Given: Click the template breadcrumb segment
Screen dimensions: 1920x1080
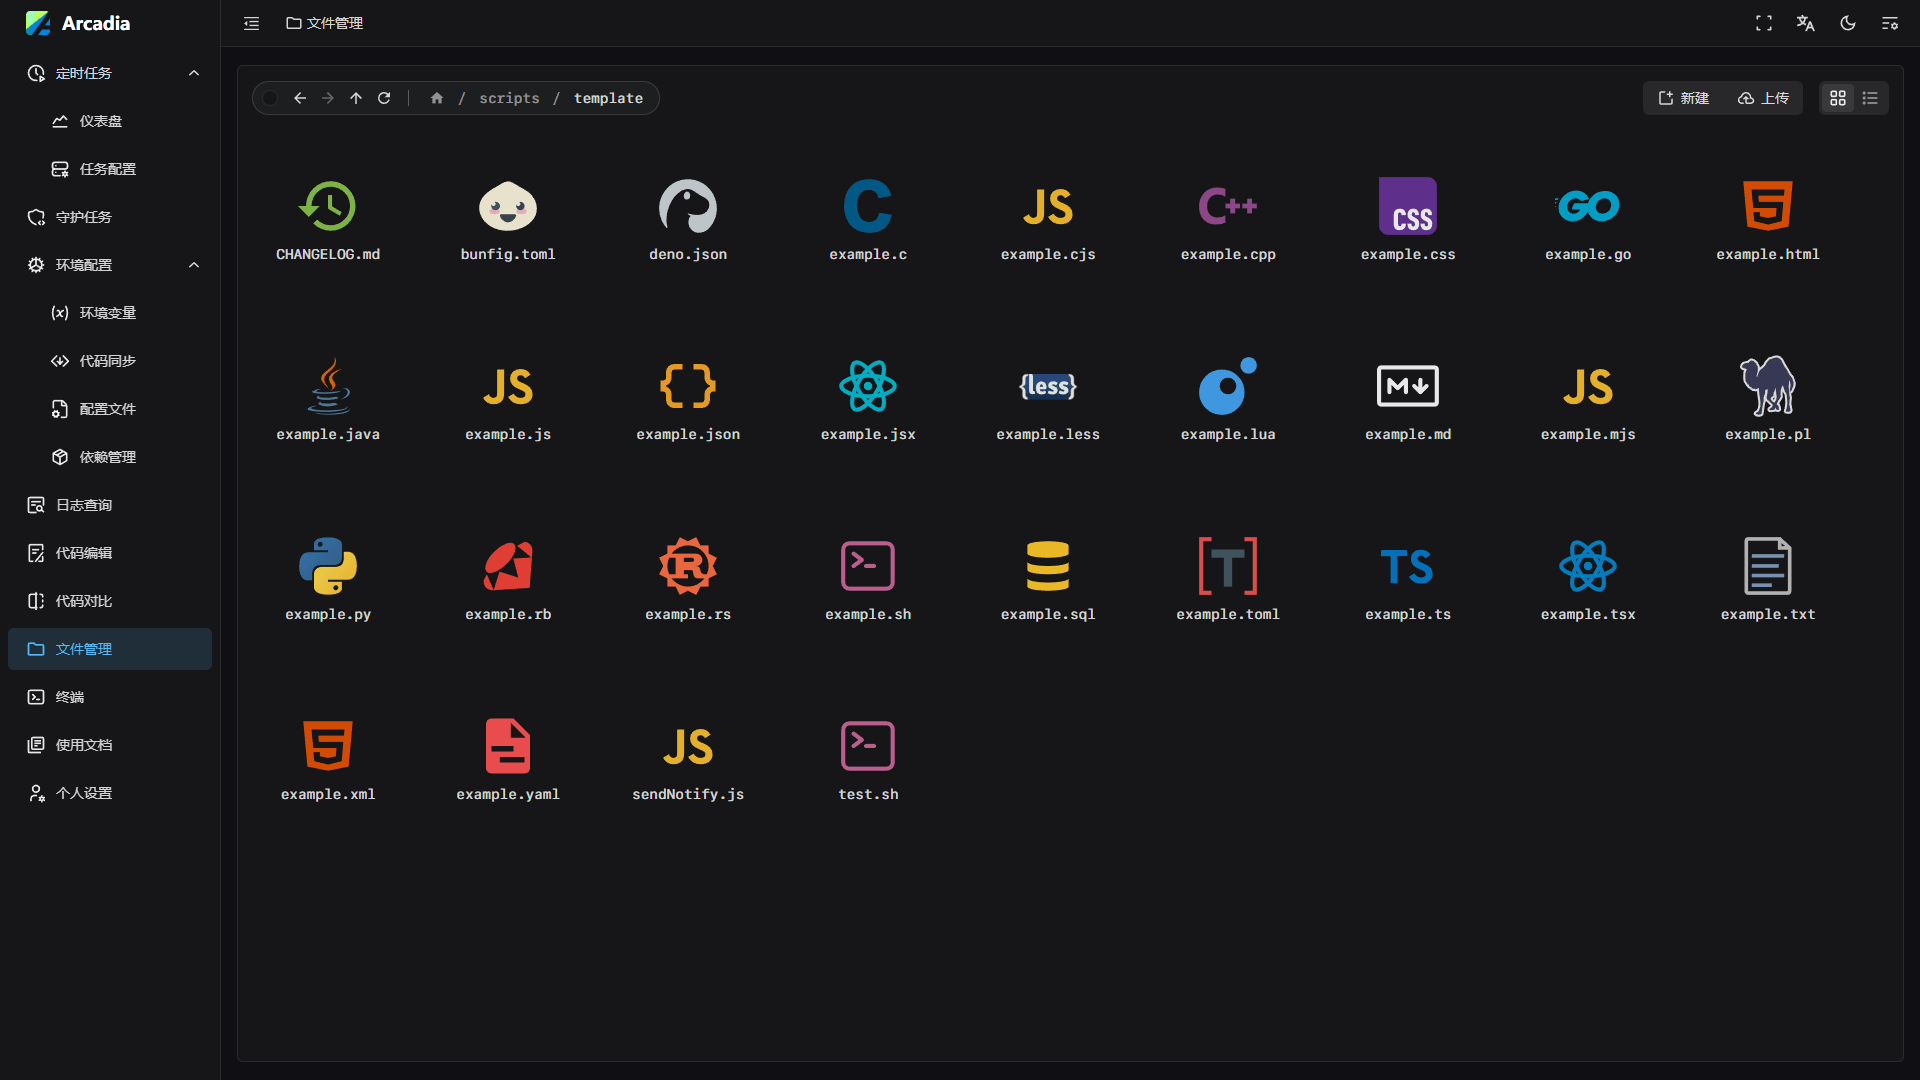Looking at the screenshot, I should (x=608, y=98).
